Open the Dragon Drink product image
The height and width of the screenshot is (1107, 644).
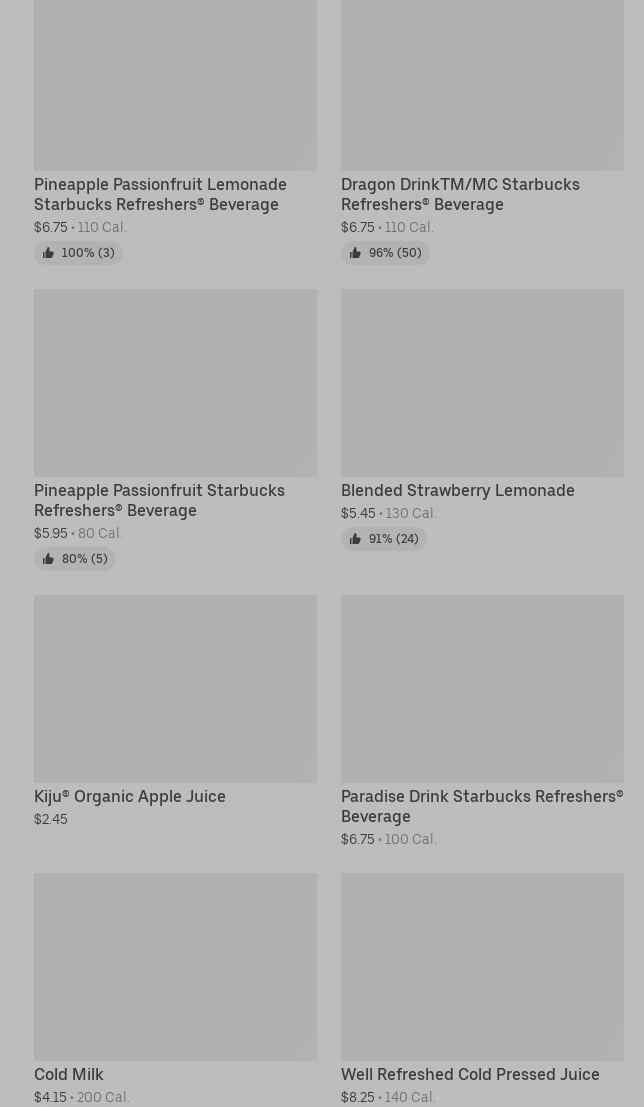tap(482, 85)
